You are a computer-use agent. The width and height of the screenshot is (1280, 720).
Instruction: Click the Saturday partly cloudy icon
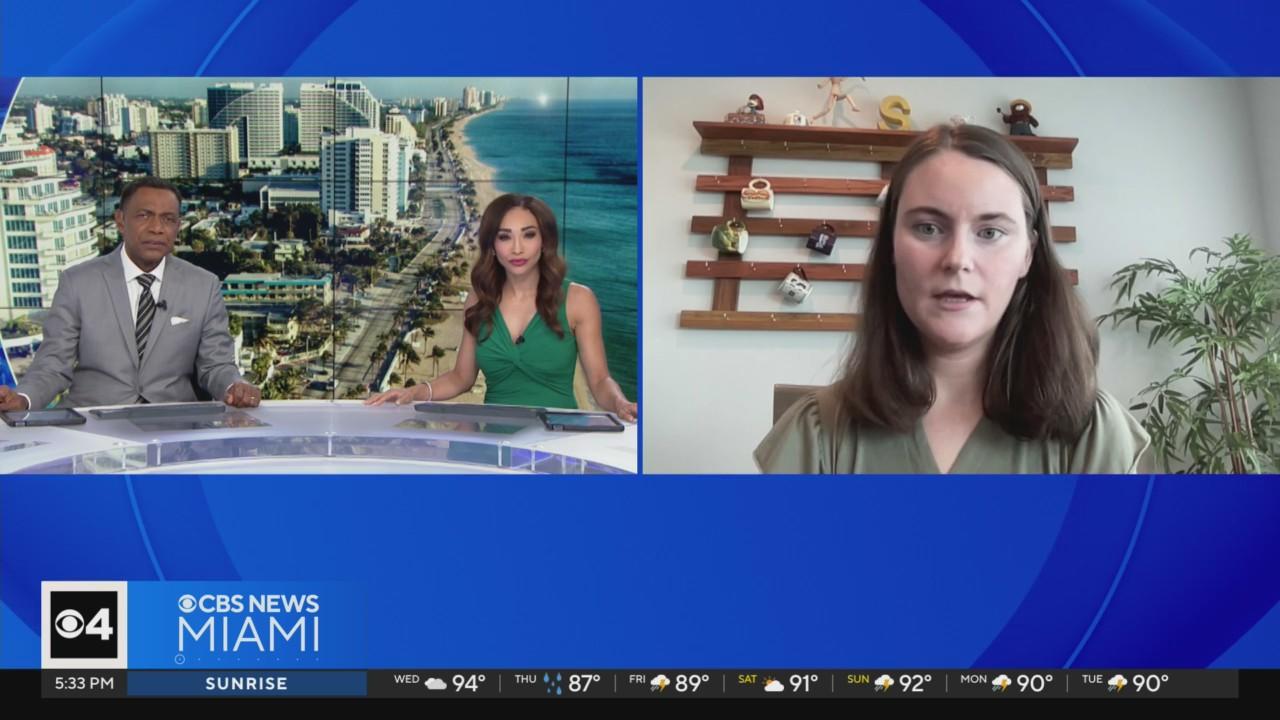[773, 684]
